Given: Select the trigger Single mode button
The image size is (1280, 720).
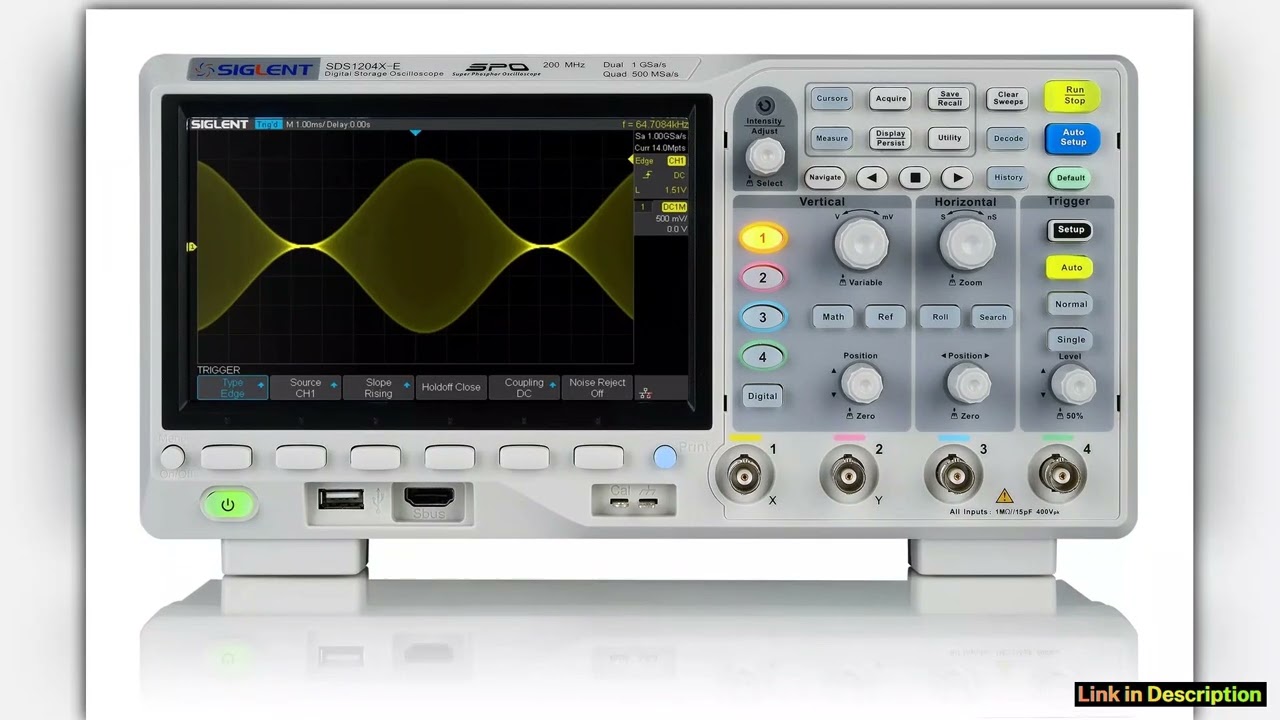Looking at the screenshot, I should 1070,339.
